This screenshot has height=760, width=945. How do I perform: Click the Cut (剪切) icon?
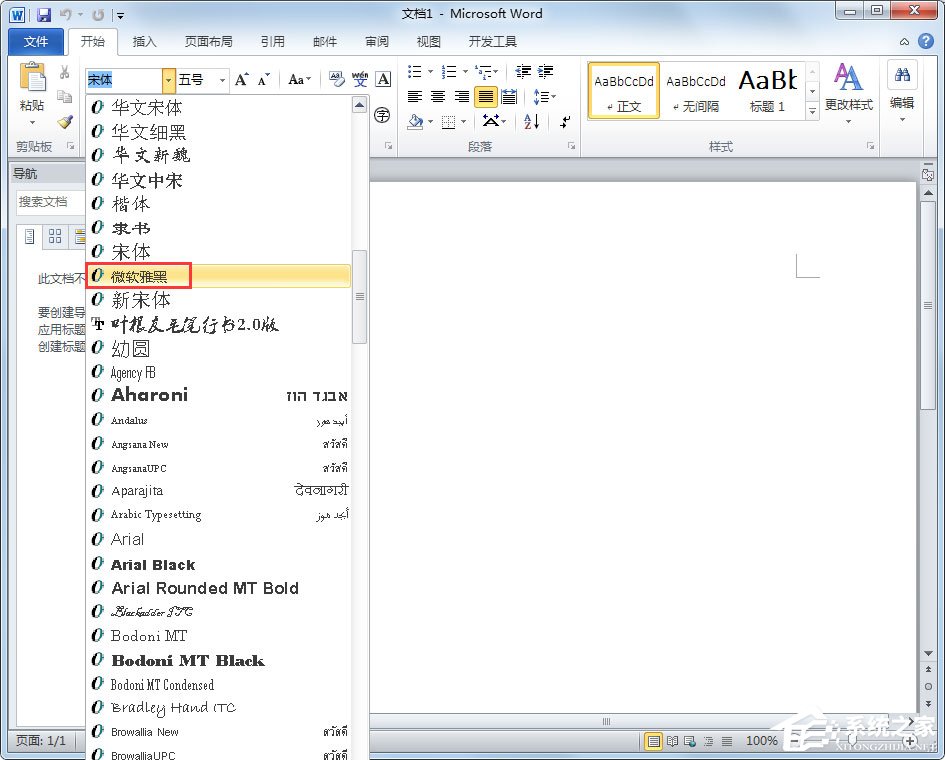(65, 73)
